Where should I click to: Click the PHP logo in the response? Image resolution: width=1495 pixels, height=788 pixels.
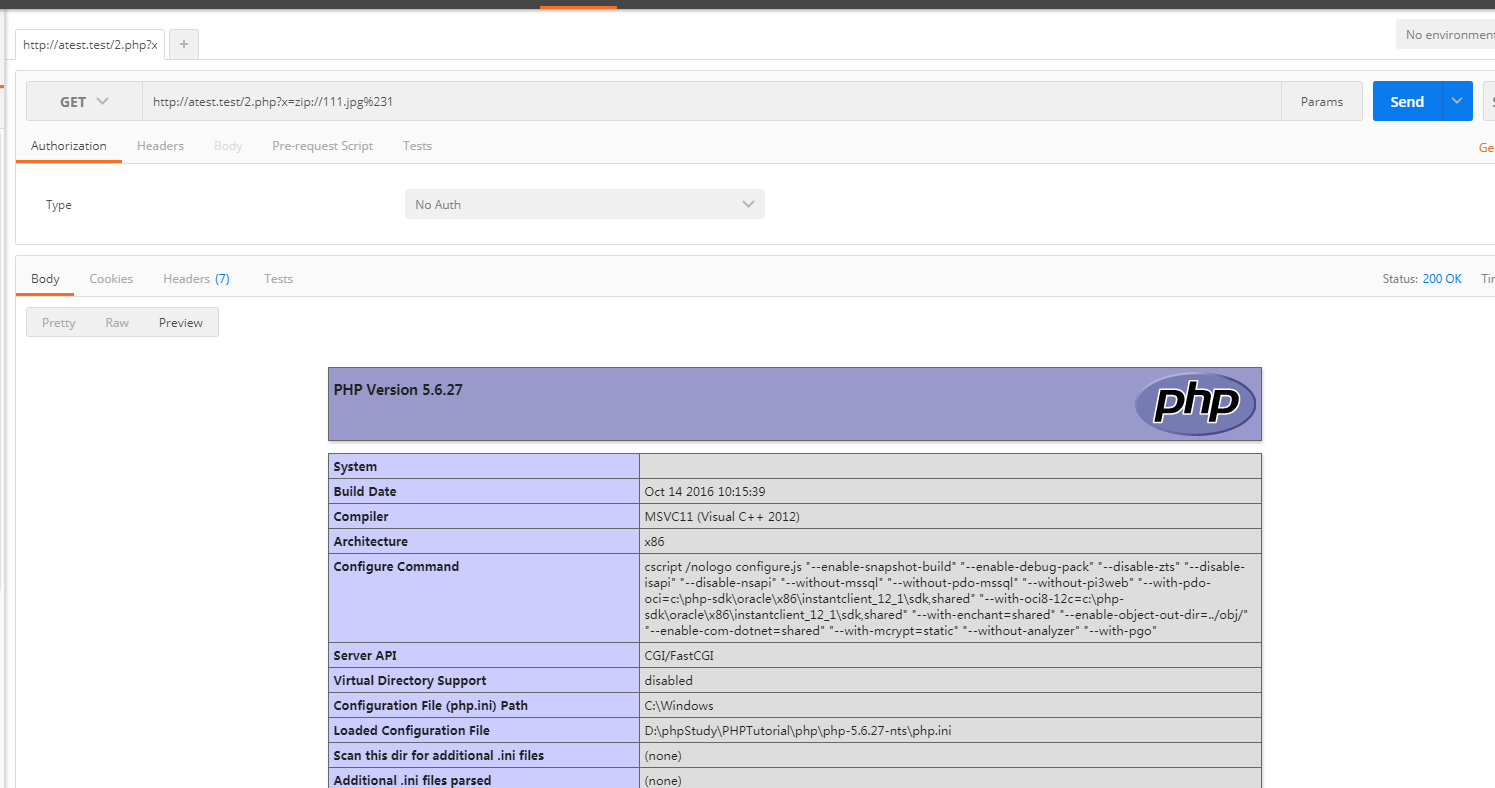point(1195,404)
